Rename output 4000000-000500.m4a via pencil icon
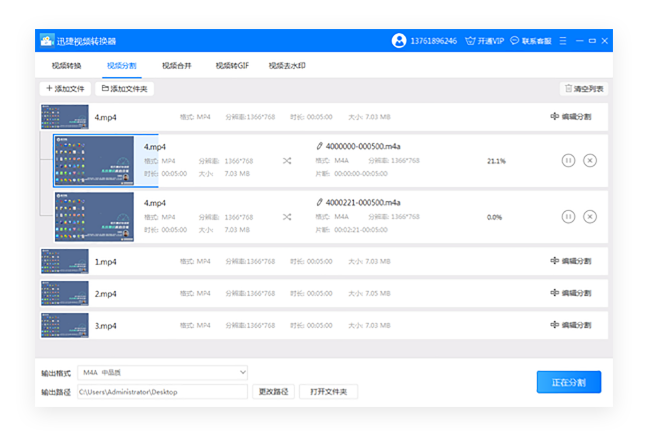Screen dimensions: 650x448 pyautogui.click(x=319, y=146)
